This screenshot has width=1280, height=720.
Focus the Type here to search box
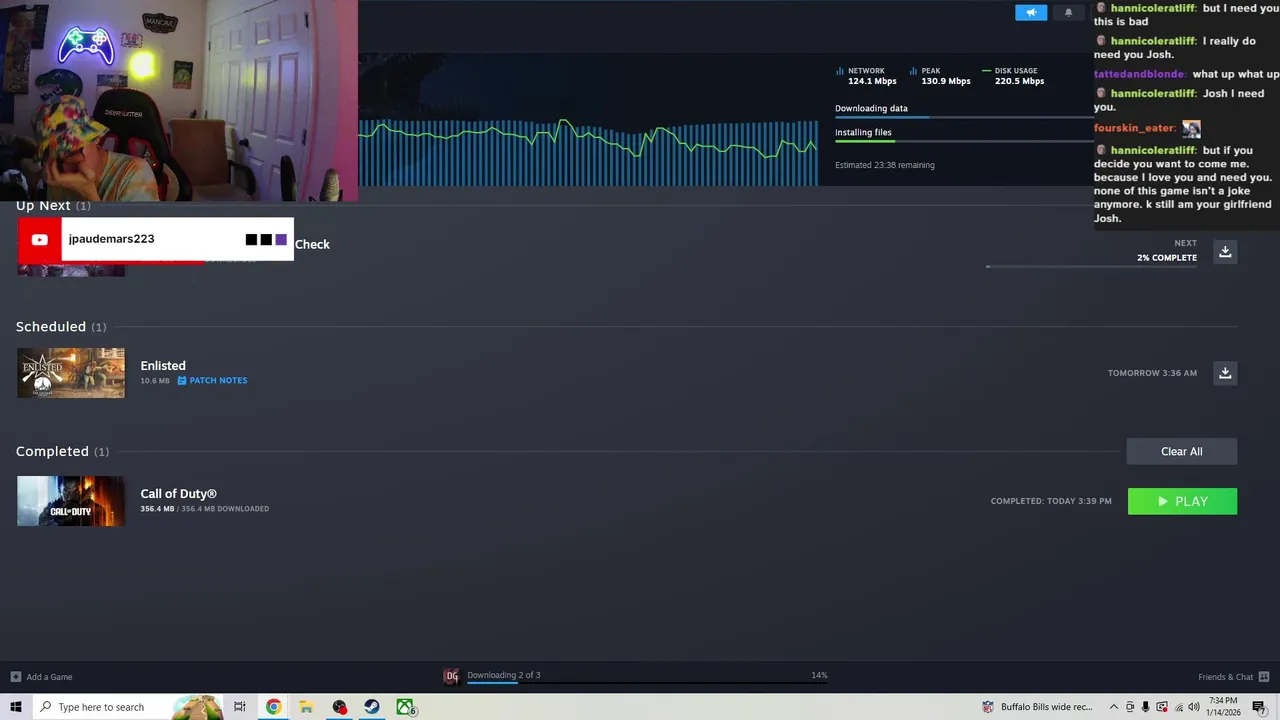coord(127,707)
